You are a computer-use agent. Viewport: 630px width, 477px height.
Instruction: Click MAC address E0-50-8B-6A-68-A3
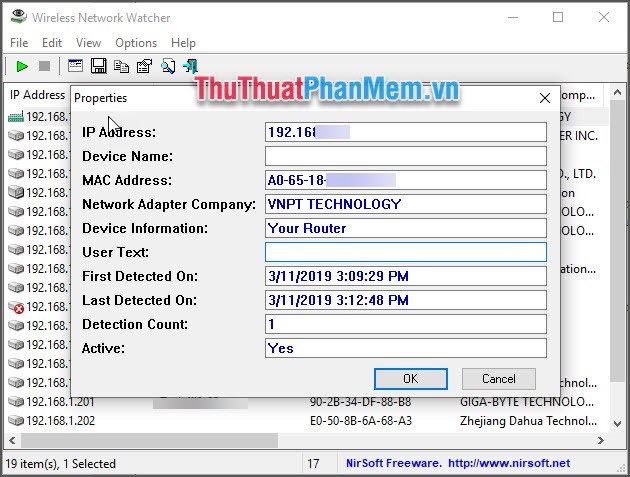(360, 421)
